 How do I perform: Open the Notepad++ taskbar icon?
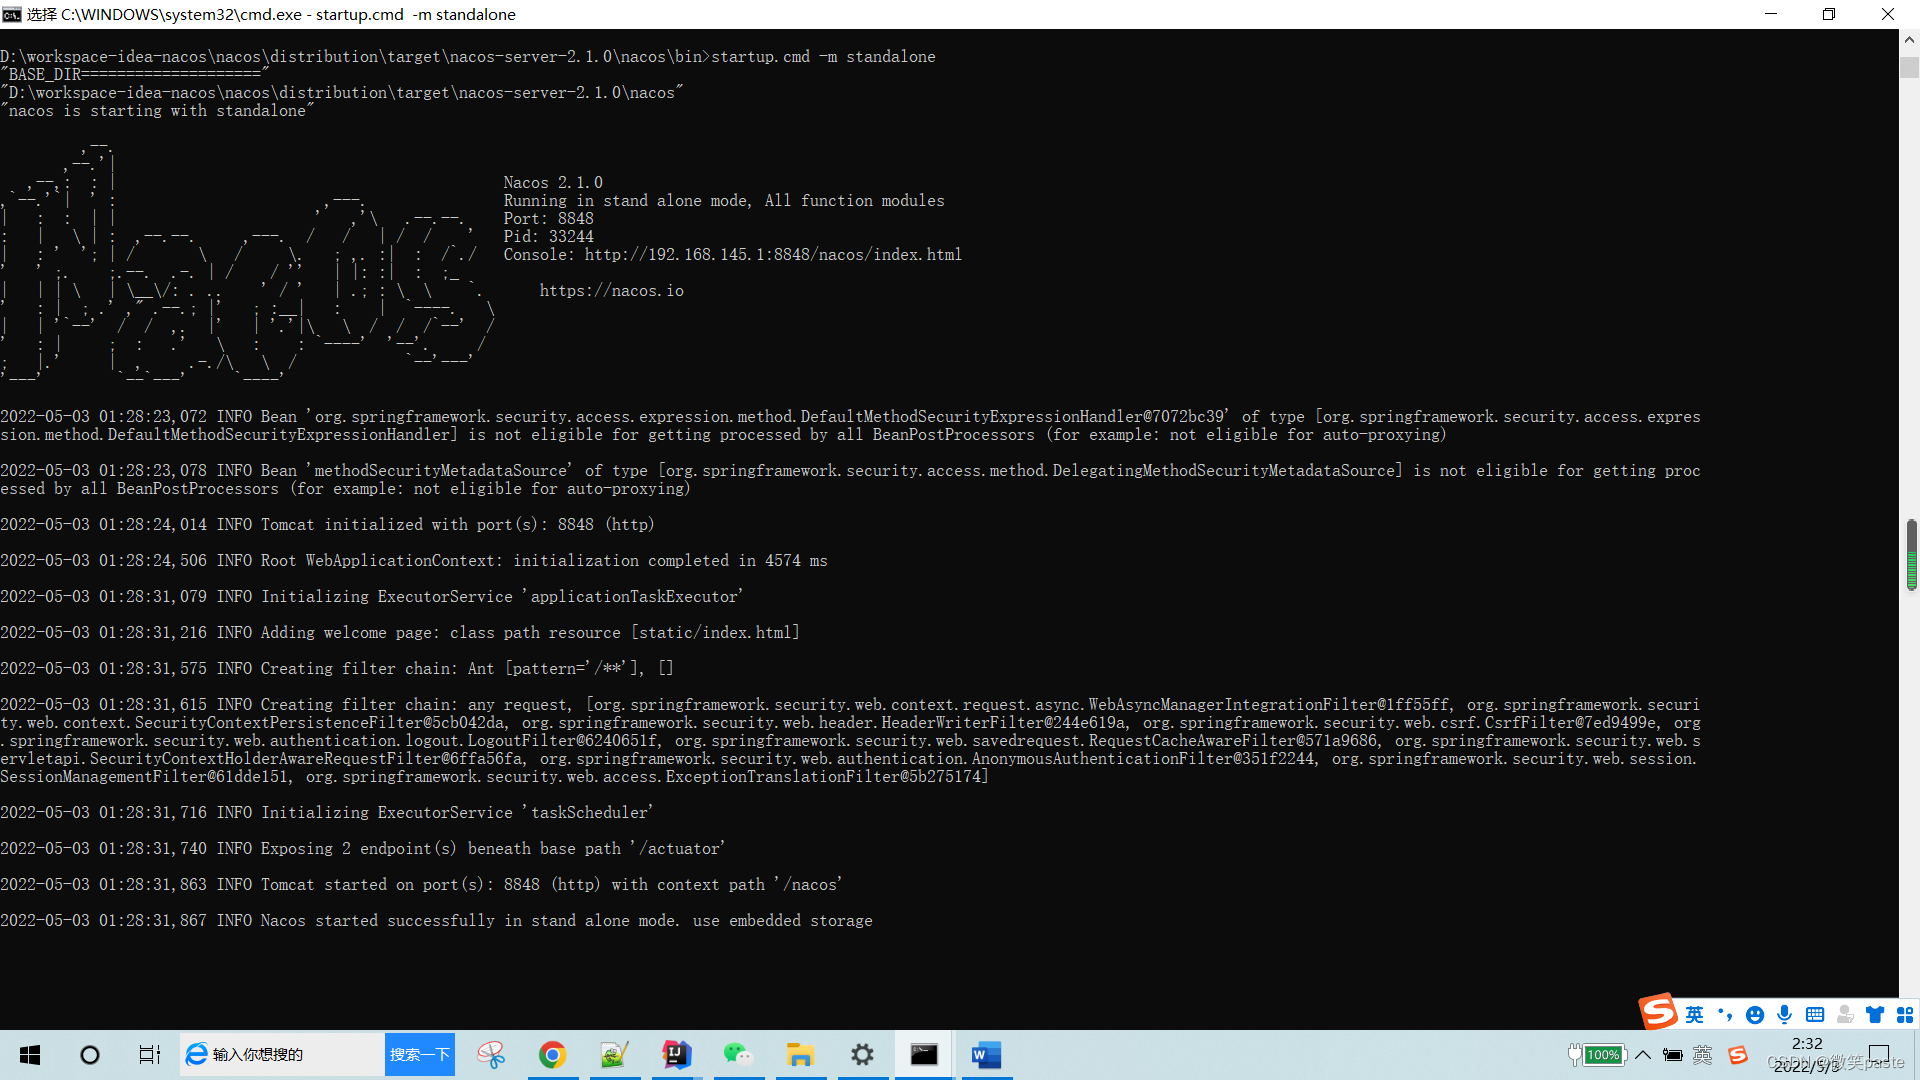click(x=614, y=1055)
